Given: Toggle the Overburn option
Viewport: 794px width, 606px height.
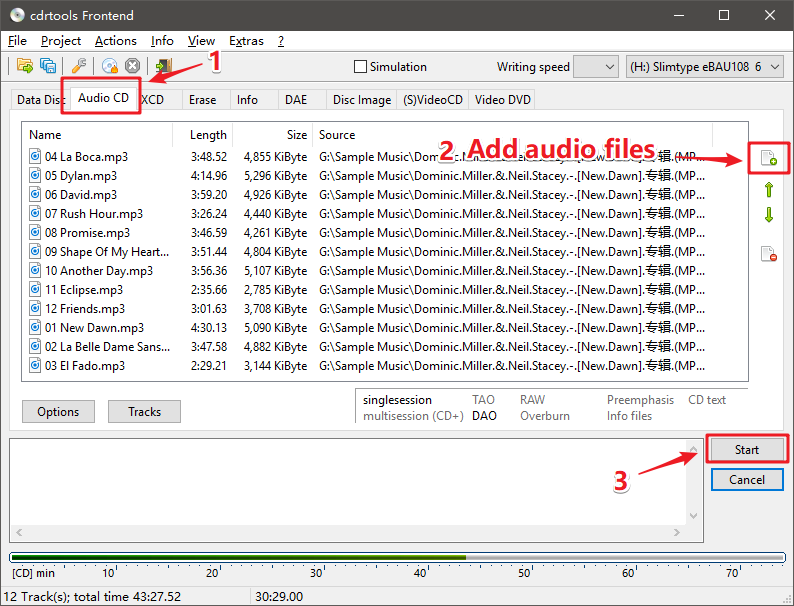Looking at the screenshot, I should point(545,416).
